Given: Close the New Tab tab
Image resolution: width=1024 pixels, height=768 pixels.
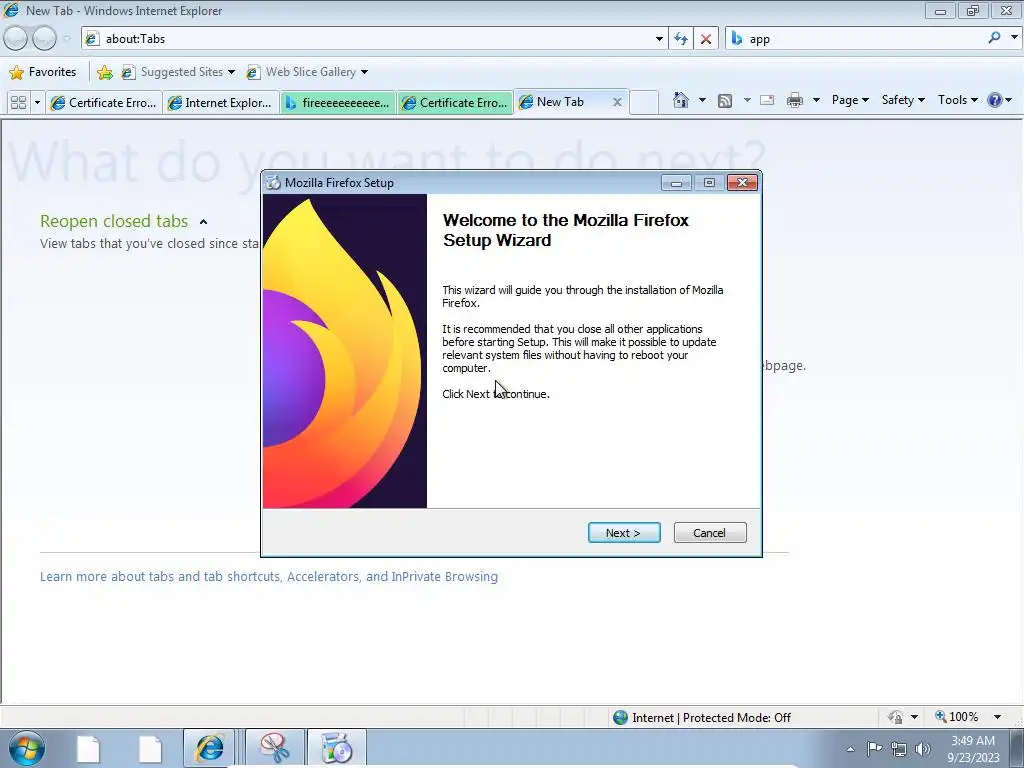Looking at the screenshot, I should [616, 102].
